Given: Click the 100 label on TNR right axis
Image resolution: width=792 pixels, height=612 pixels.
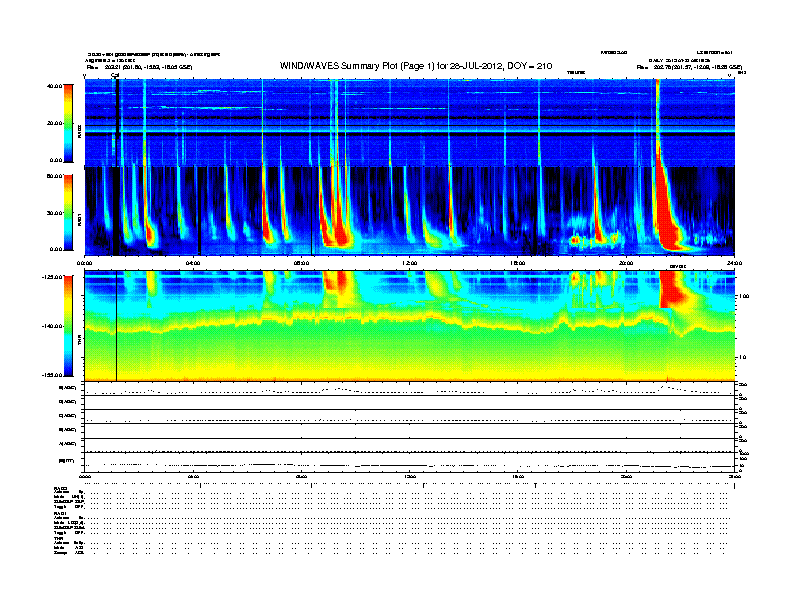Looking at the screenshot, I should tap(744, 296).
